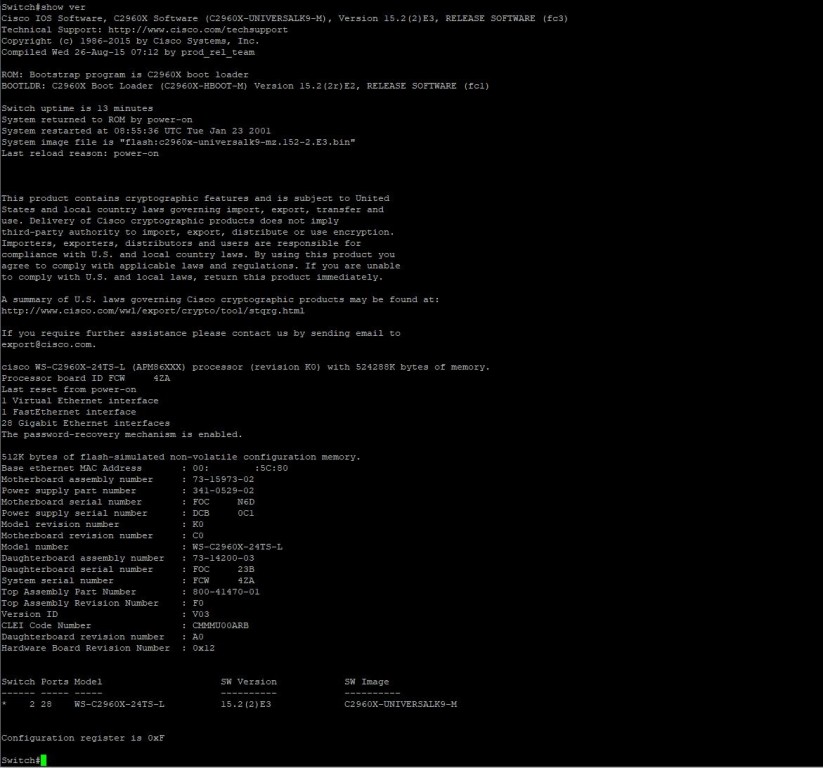Click the 'Last reload reason: power-on' line
Viewport: 823px width, 768px height.
80,153
